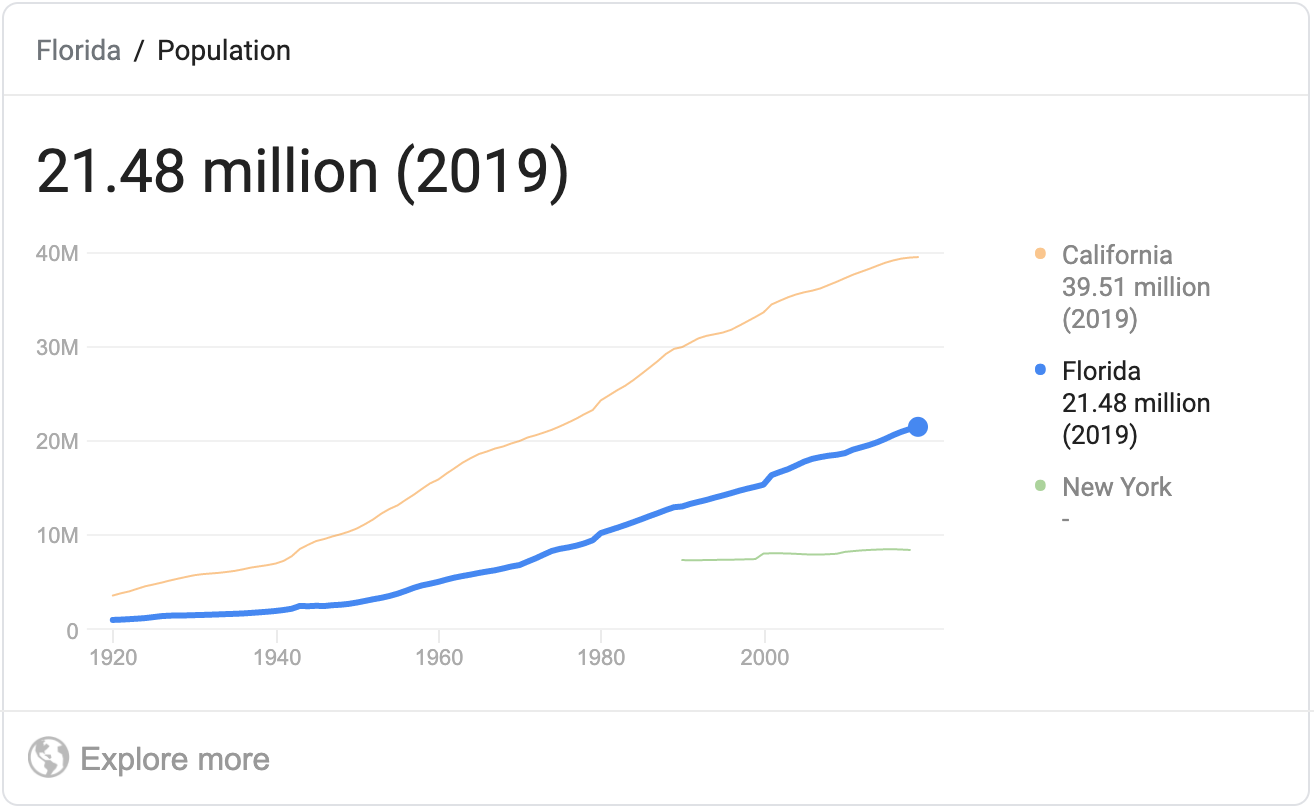Viewport: 1314px width, 808px height.
Task: Click the 1920 x-axis label
Action: tap(113, 657)
